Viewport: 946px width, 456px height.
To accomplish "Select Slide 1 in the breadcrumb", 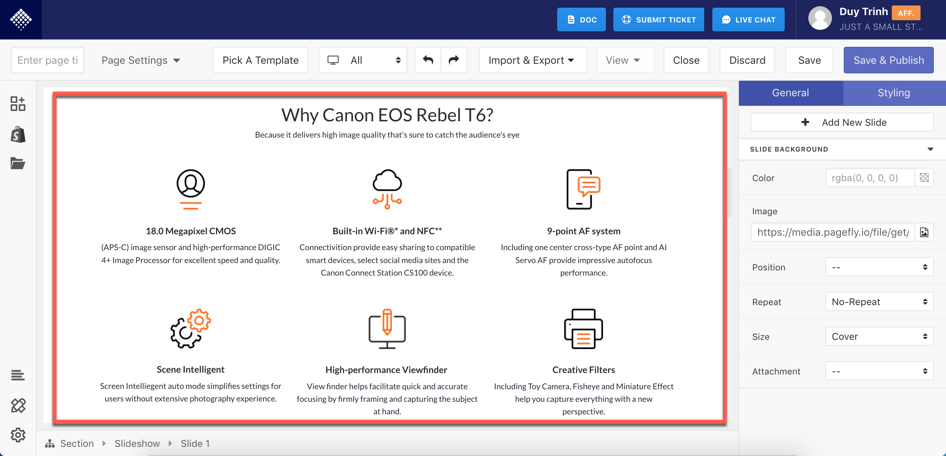I will (195, 443).
